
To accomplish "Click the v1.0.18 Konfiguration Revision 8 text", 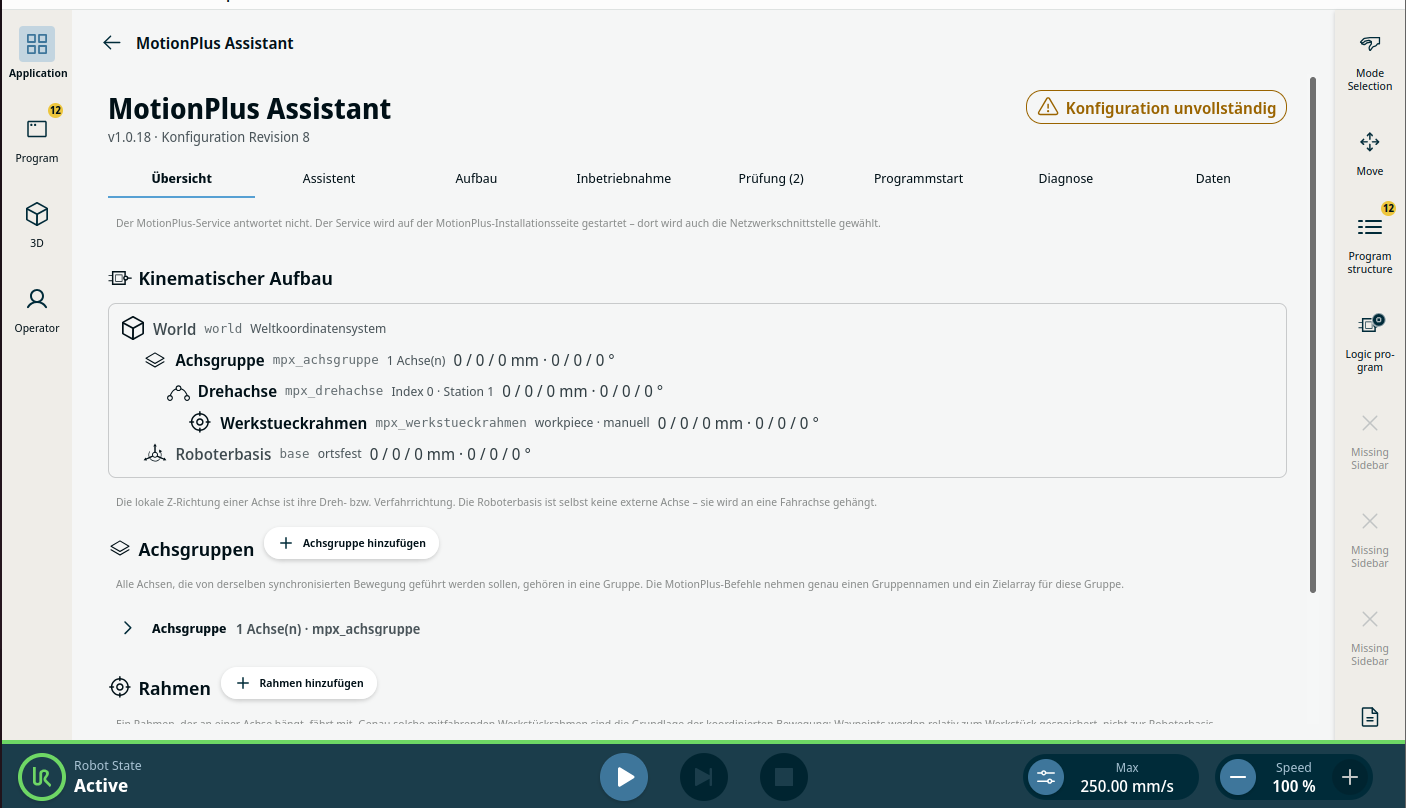I will (x=209, y=137).
